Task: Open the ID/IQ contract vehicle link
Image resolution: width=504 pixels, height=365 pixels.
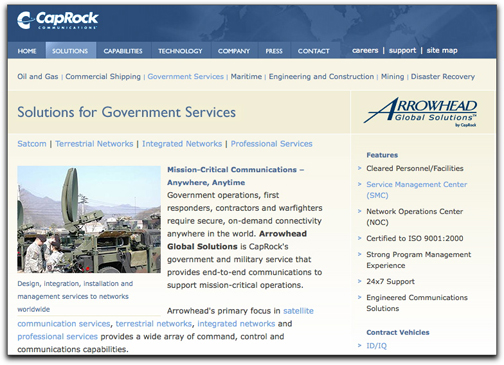Action: pos(377,346)
